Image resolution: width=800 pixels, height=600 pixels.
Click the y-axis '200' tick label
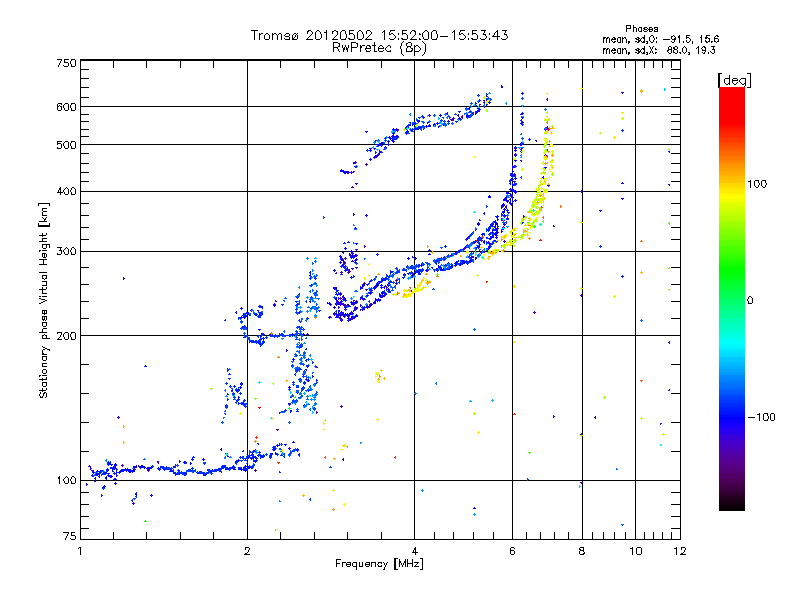tap(66, 336)
